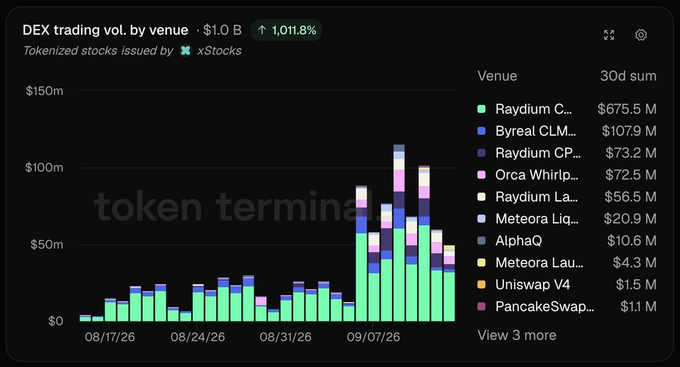680x367 pixels.
Task: Click the 1,011.8% change badge
Action: pyautogui.click(x=286, y=30)
